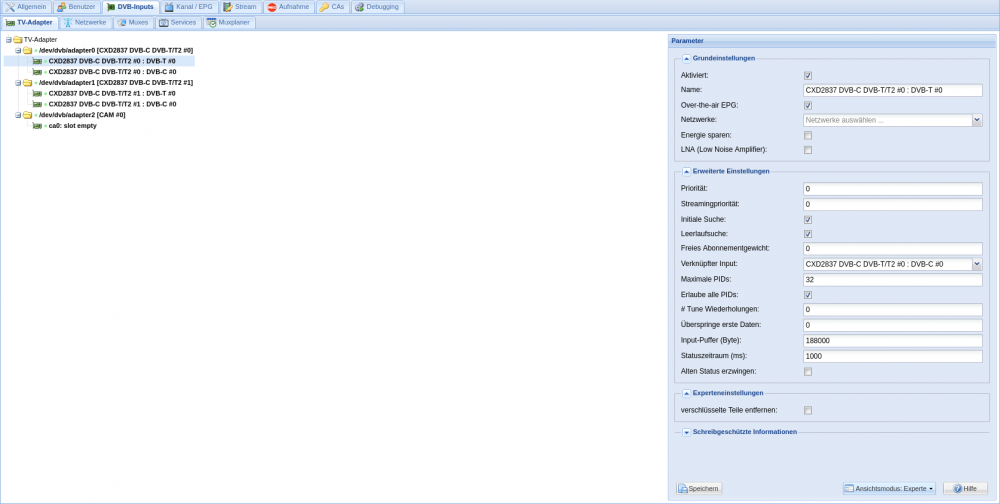This screenshot has height=504, width=1000.
Task: Click the Input-Puffer (Byte) field
Action: (893, 341)
